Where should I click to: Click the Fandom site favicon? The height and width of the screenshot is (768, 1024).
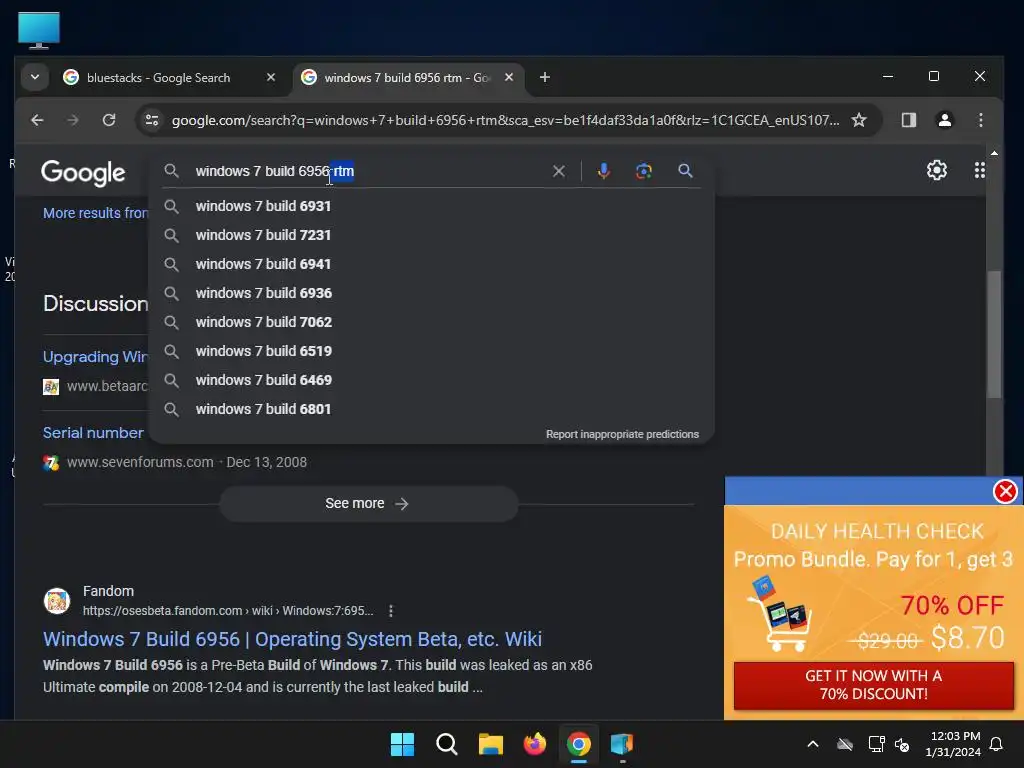coord(57,601)
